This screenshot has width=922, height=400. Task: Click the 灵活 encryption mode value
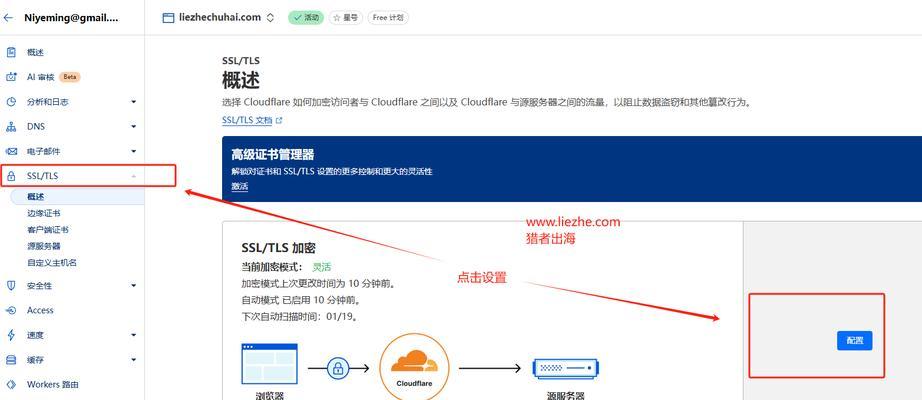tap(322, 267)
